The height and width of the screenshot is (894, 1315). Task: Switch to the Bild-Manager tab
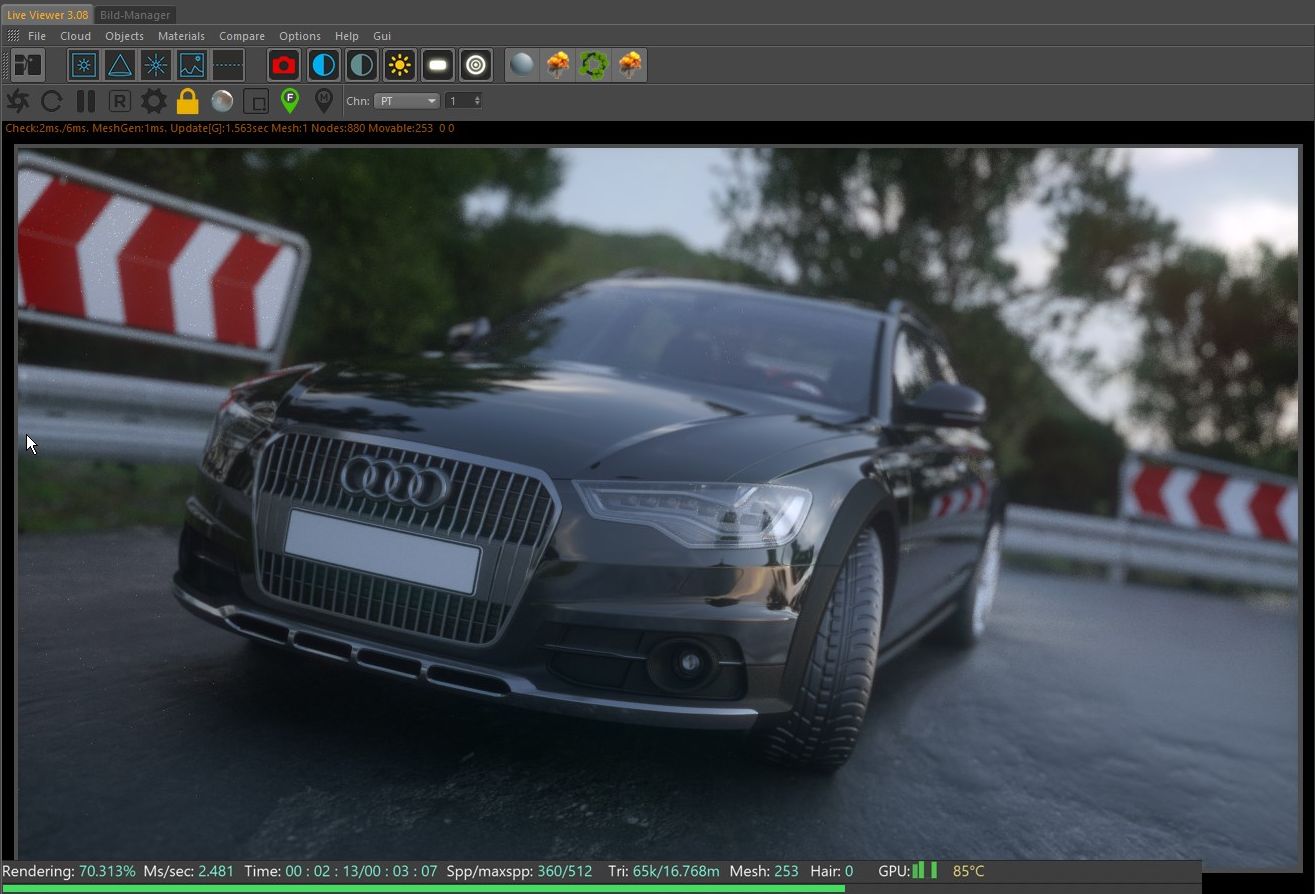point(135,15)
